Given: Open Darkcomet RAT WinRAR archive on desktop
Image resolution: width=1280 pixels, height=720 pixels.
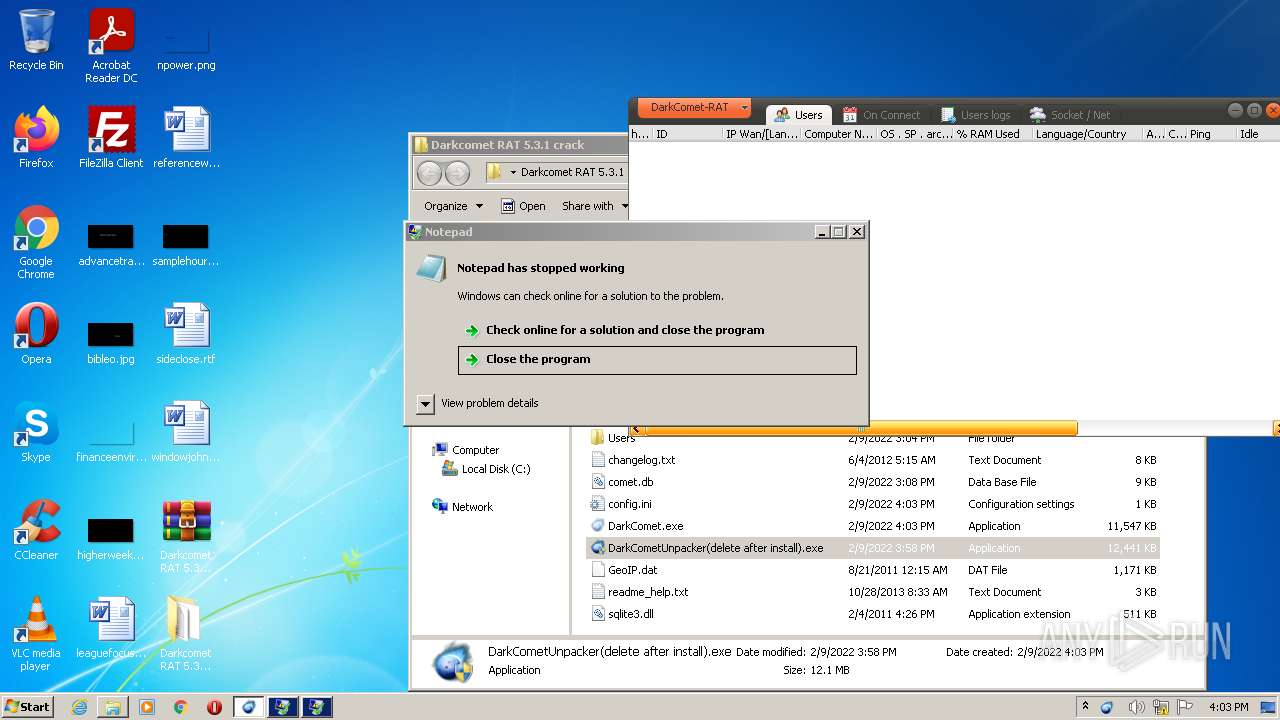Looking at the screenshot, I should click(x=186, y=536).
